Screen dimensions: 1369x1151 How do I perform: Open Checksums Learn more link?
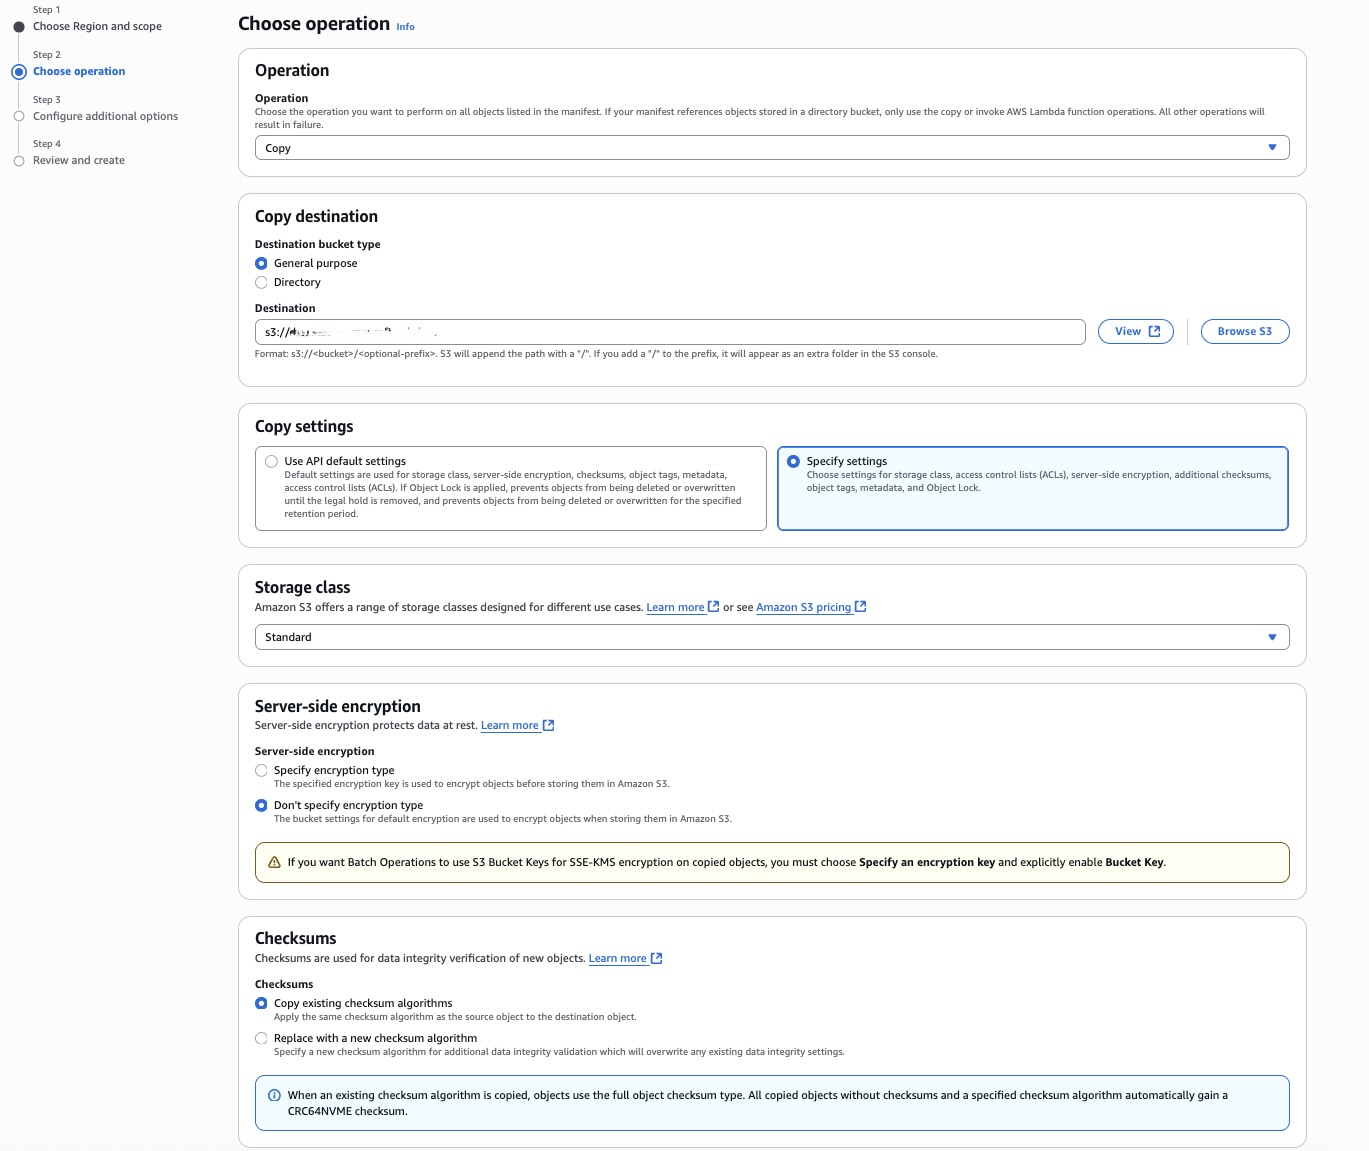pyautogui.click(x=617, y=959)
